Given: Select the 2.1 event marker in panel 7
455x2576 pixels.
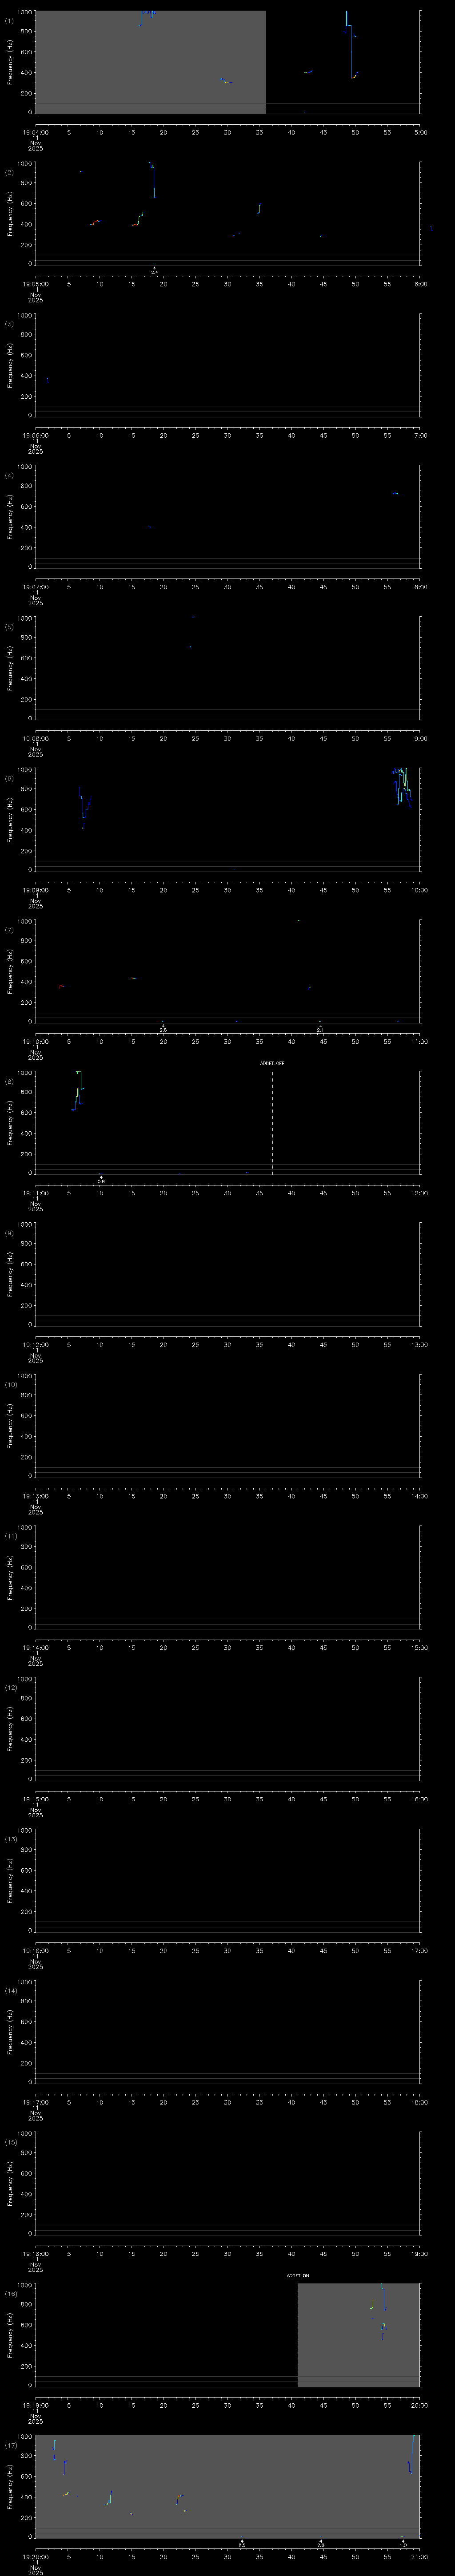Looking at the screenshot, I should (320, 1027).
